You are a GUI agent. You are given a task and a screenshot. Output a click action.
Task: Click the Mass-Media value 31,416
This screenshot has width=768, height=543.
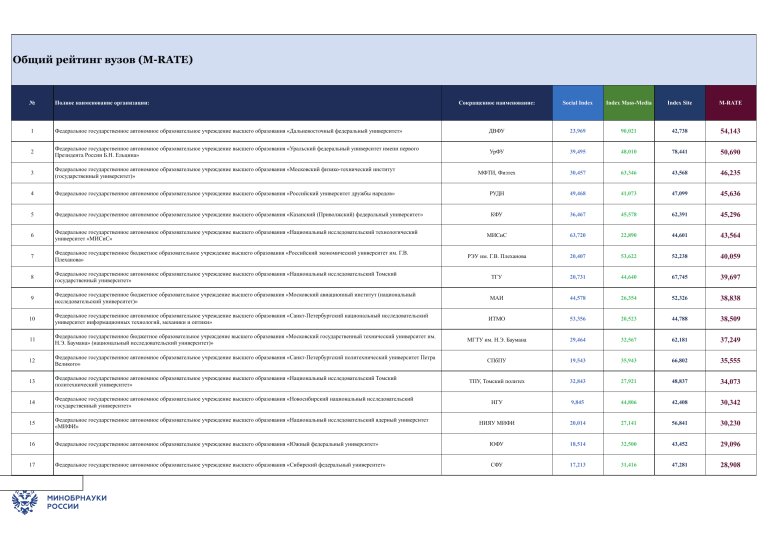[x=628, y=465]
